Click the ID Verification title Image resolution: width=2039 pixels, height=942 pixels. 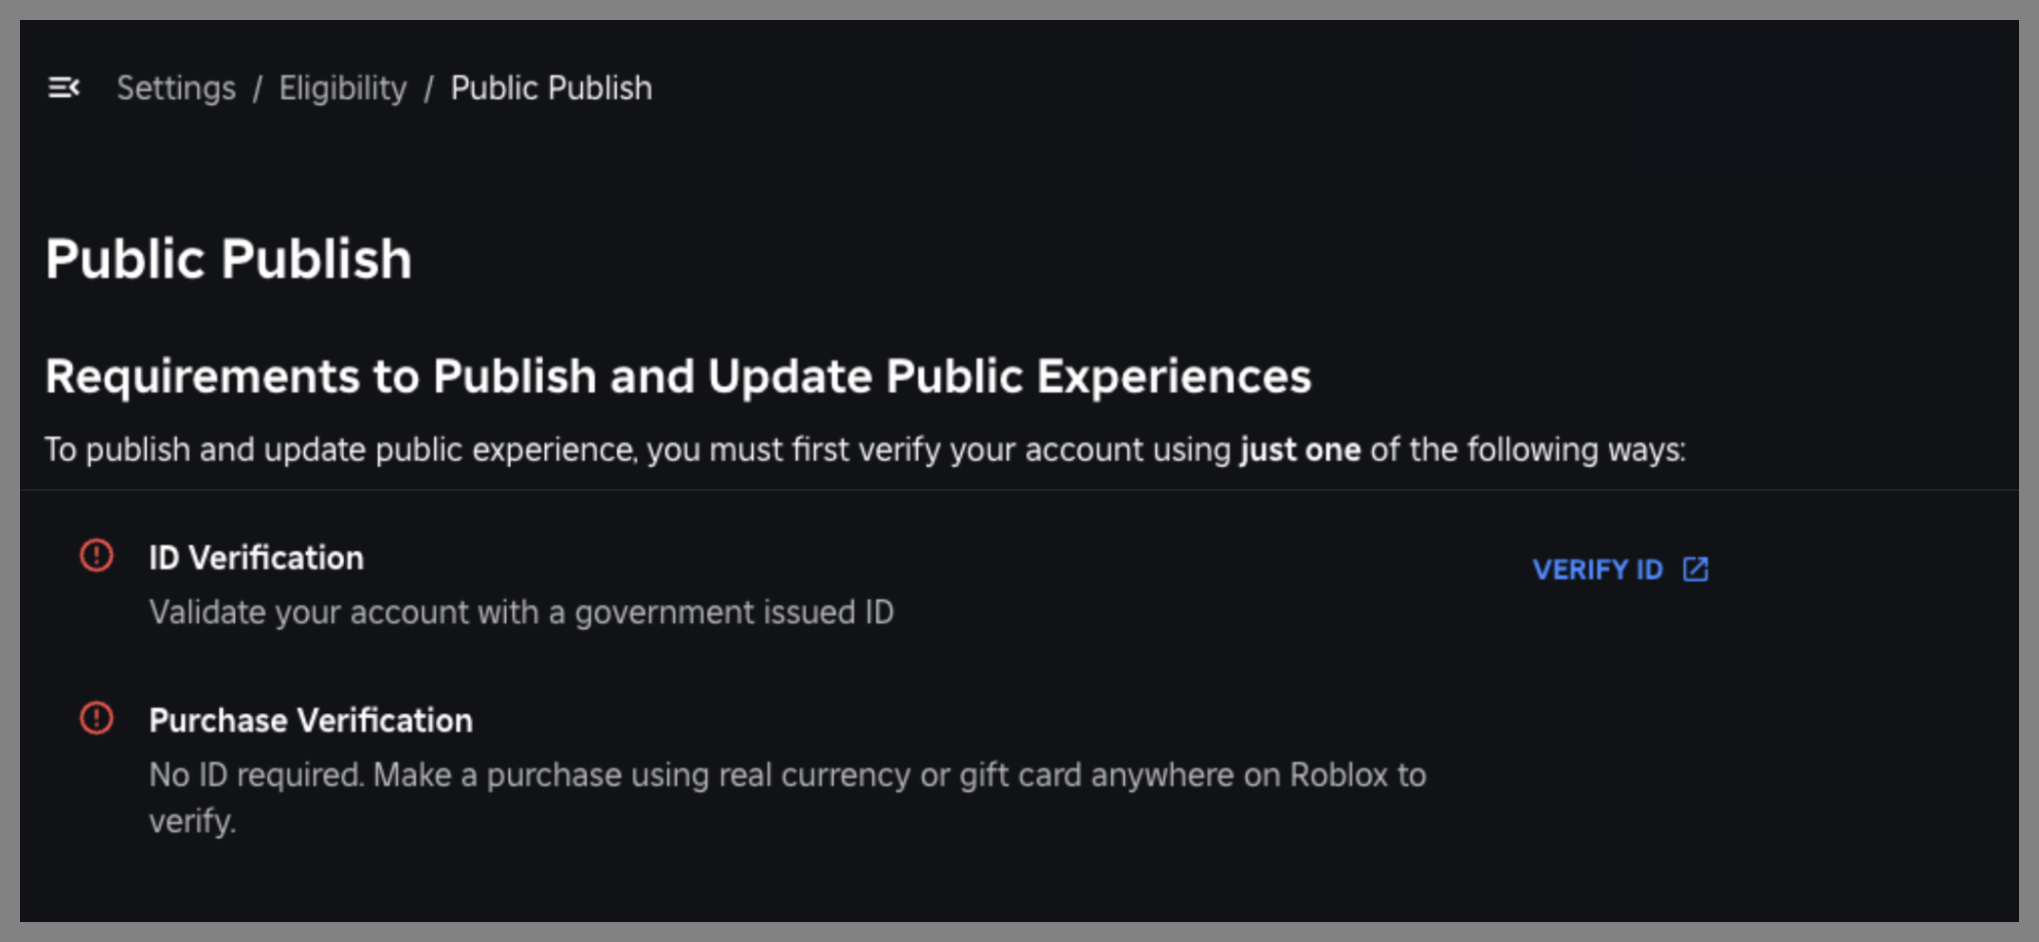coord(256,558)
